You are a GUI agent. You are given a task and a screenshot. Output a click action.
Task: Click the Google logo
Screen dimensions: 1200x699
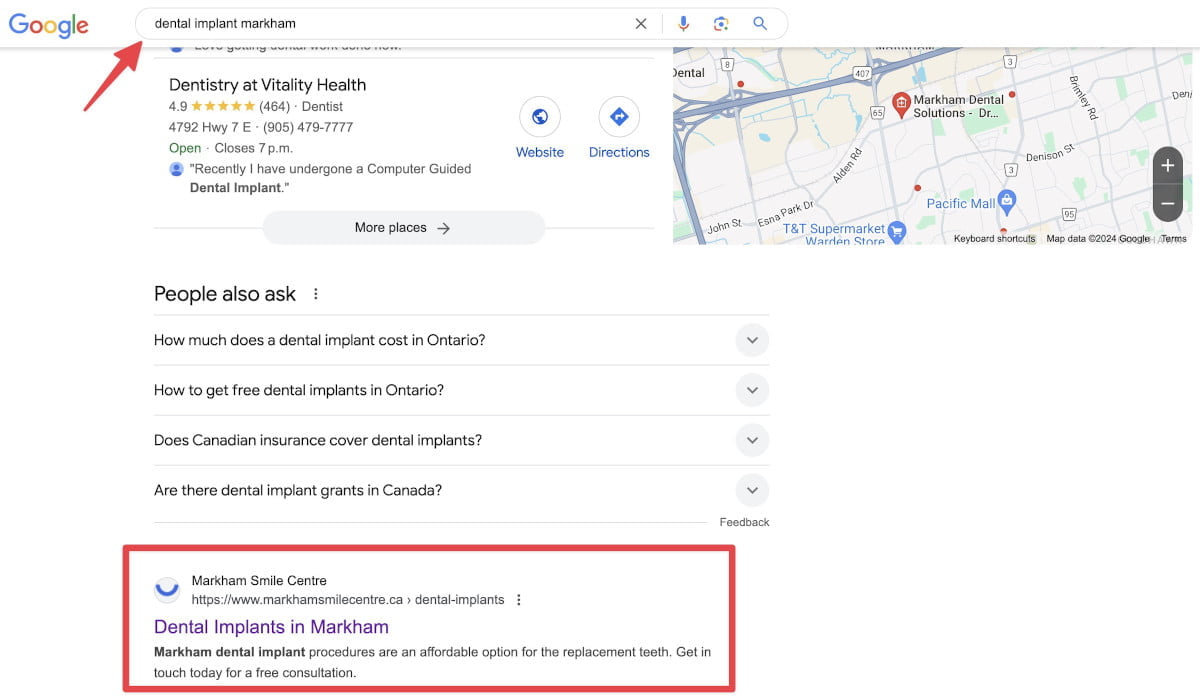click(x=49, y=24)
